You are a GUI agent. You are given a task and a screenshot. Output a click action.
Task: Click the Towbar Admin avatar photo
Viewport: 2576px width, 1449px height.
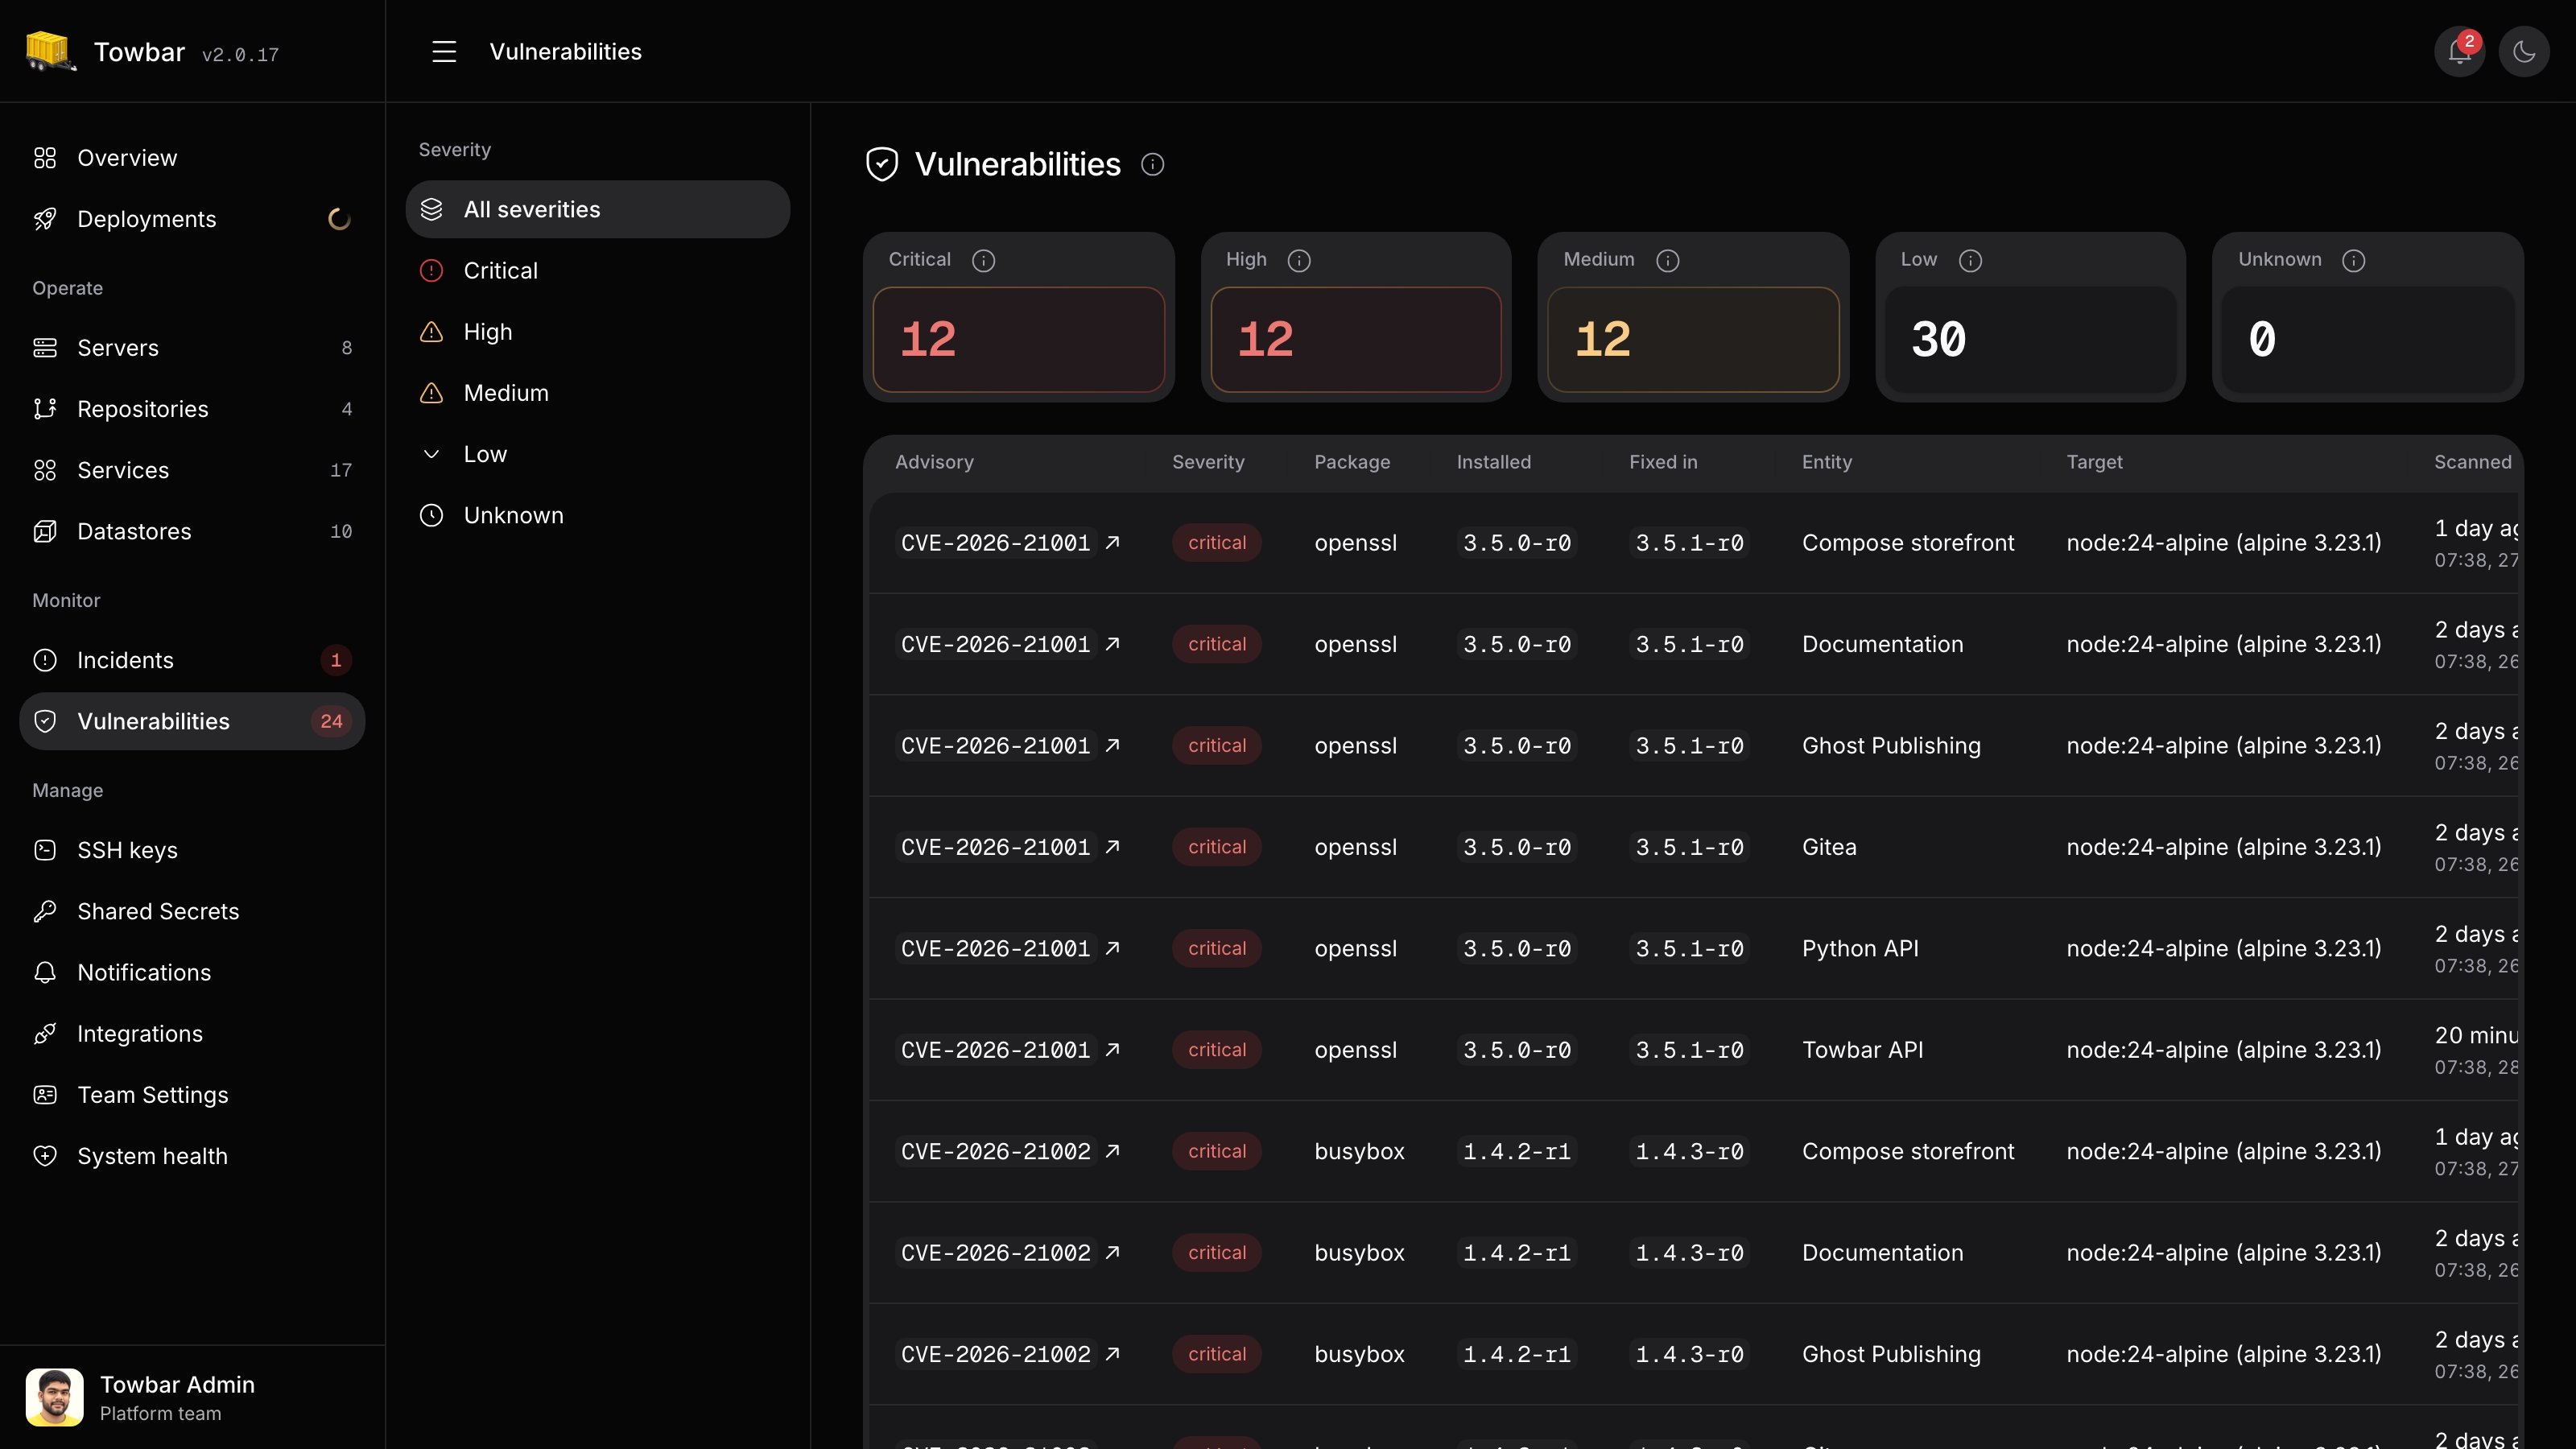point(54,1397)
